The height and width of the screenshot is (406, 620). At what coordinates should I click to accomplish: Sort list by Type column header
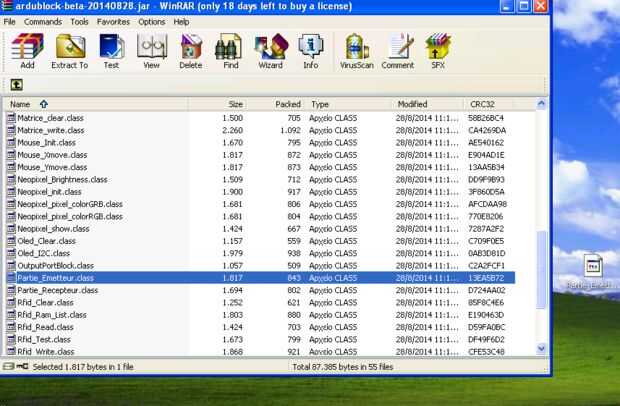[349, 104]
